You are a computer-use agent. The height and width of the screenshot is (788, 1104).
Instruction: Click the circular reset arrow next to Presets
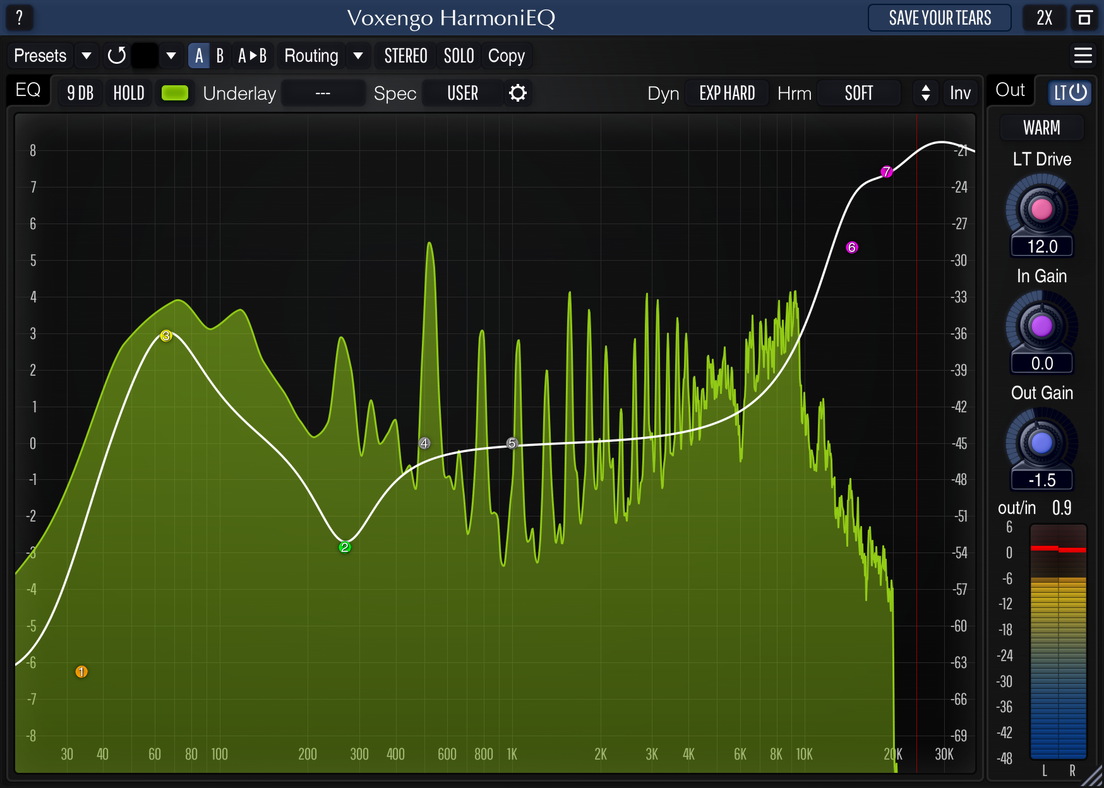(x=116, y=55)
